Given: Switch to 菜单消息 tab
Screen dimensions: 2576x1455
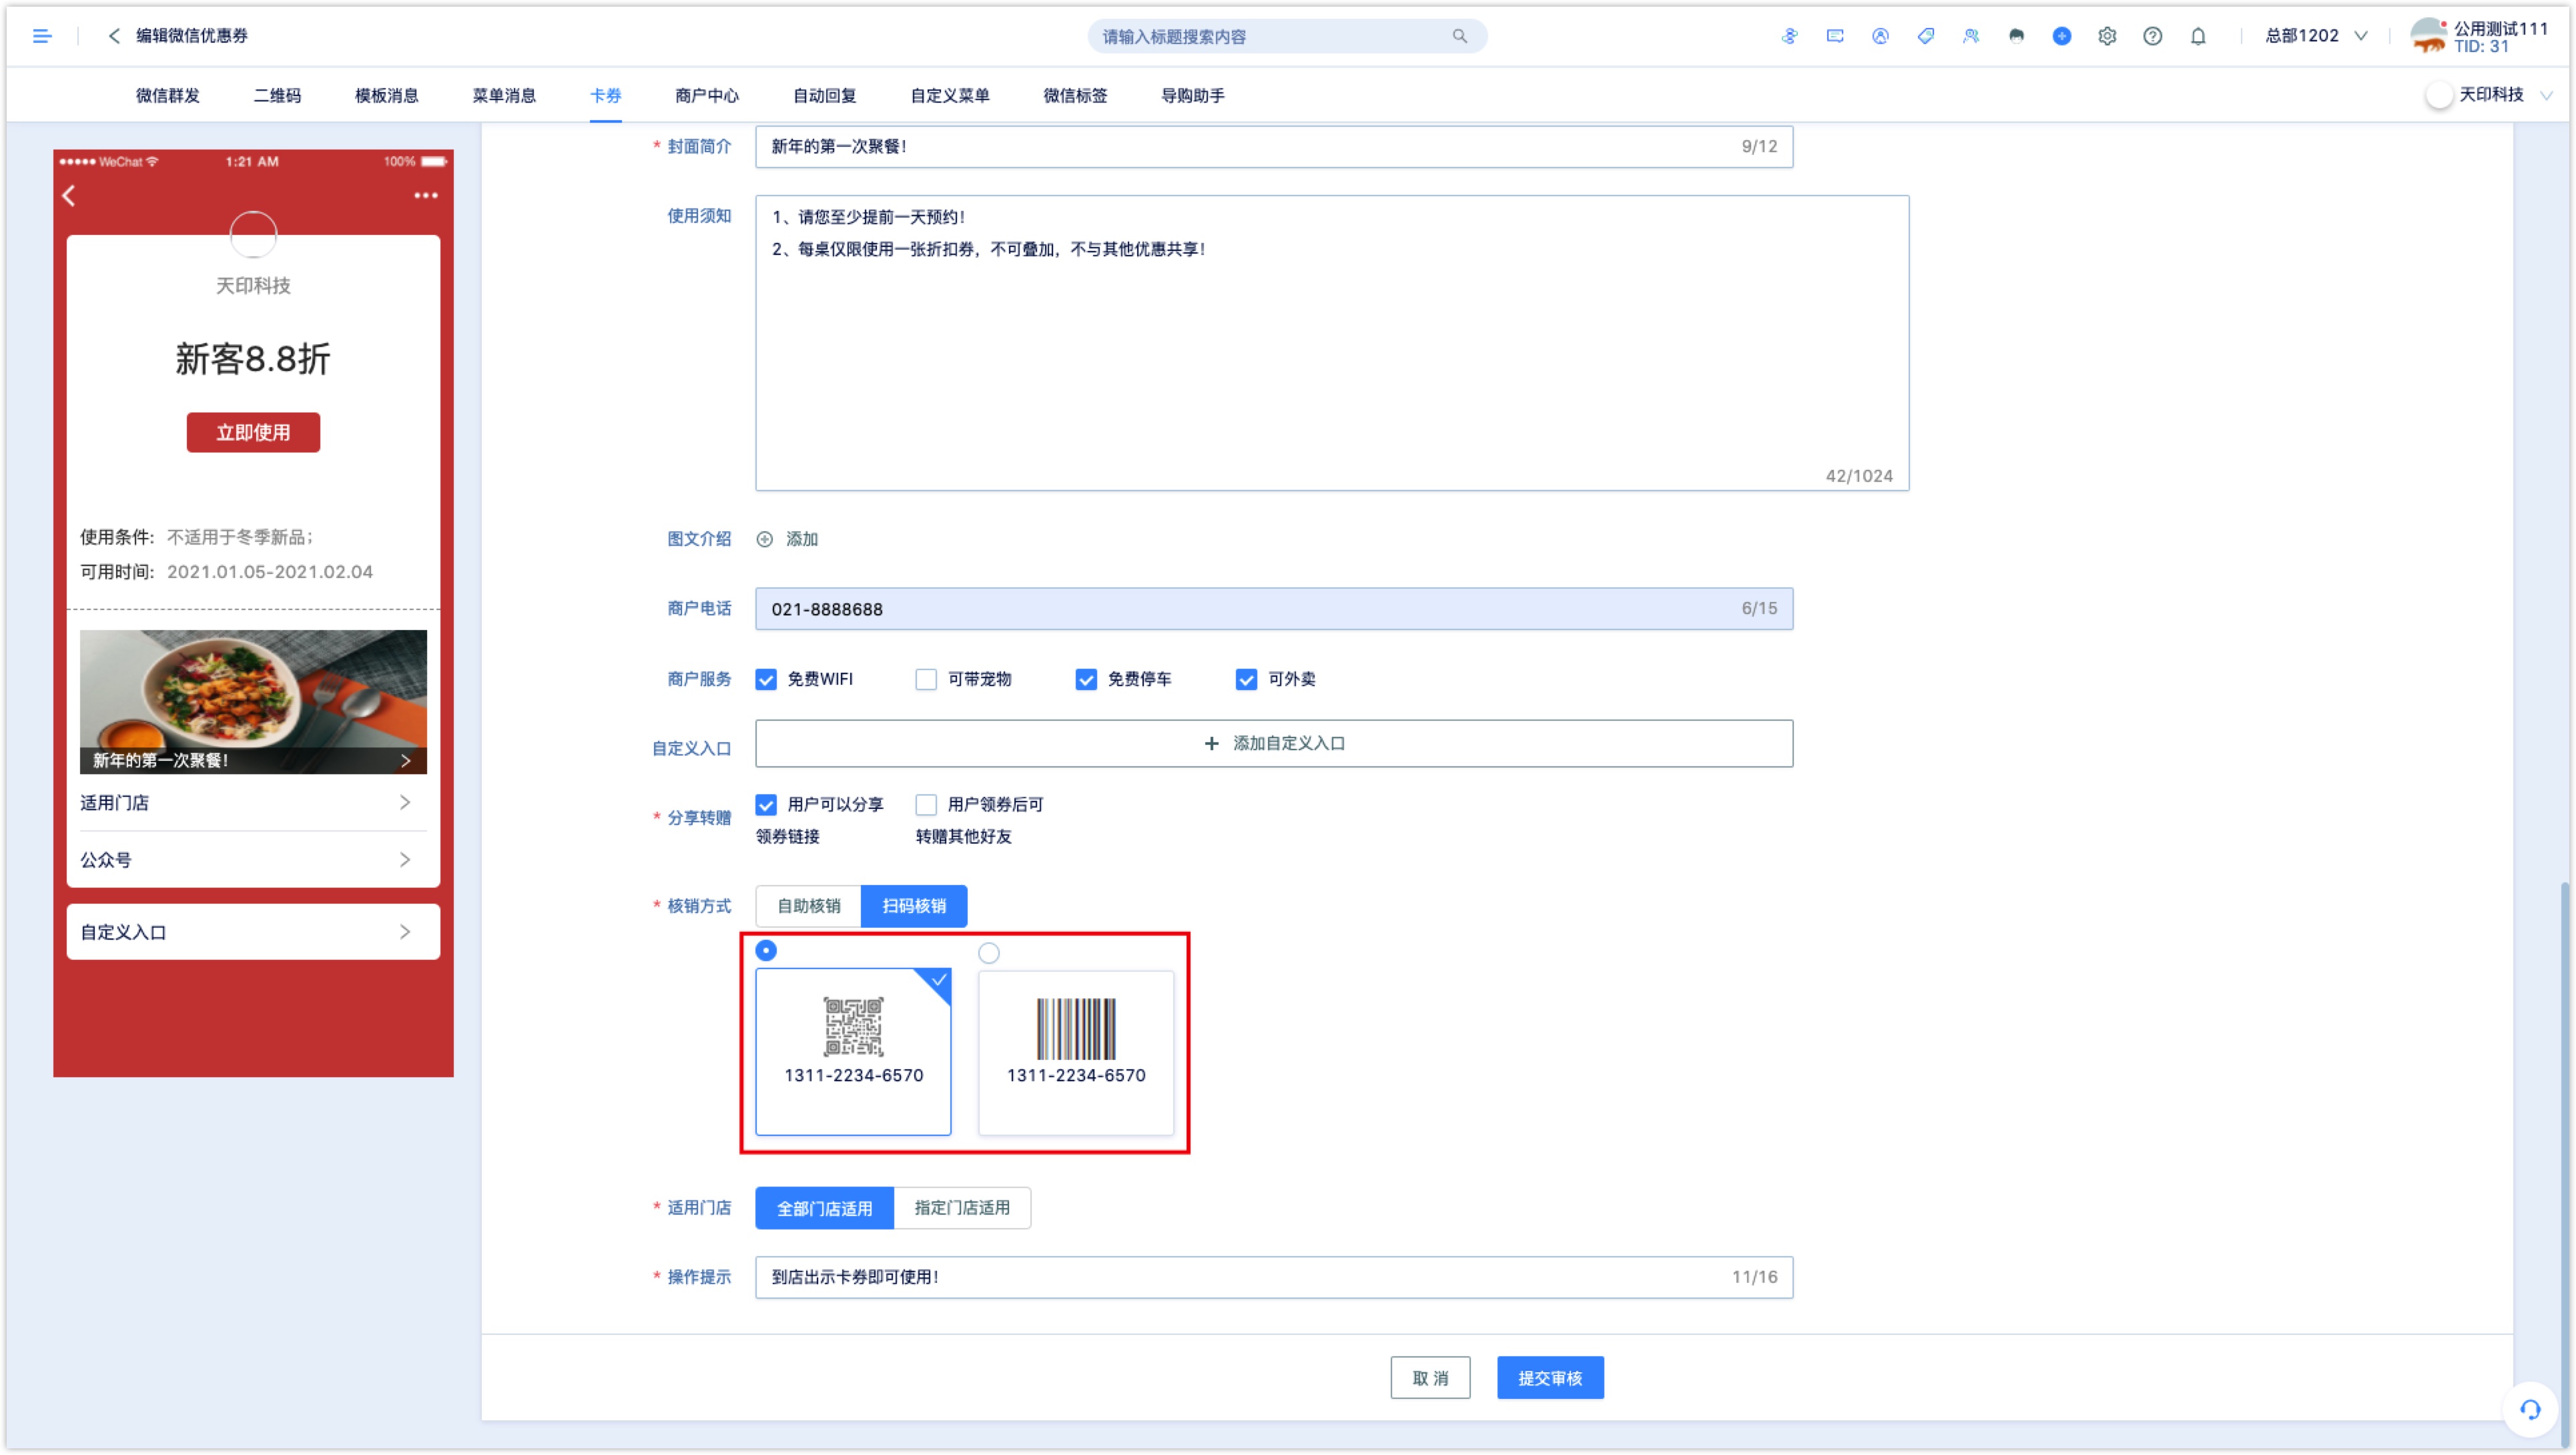Looking at the screenshot, I should 504,95.
